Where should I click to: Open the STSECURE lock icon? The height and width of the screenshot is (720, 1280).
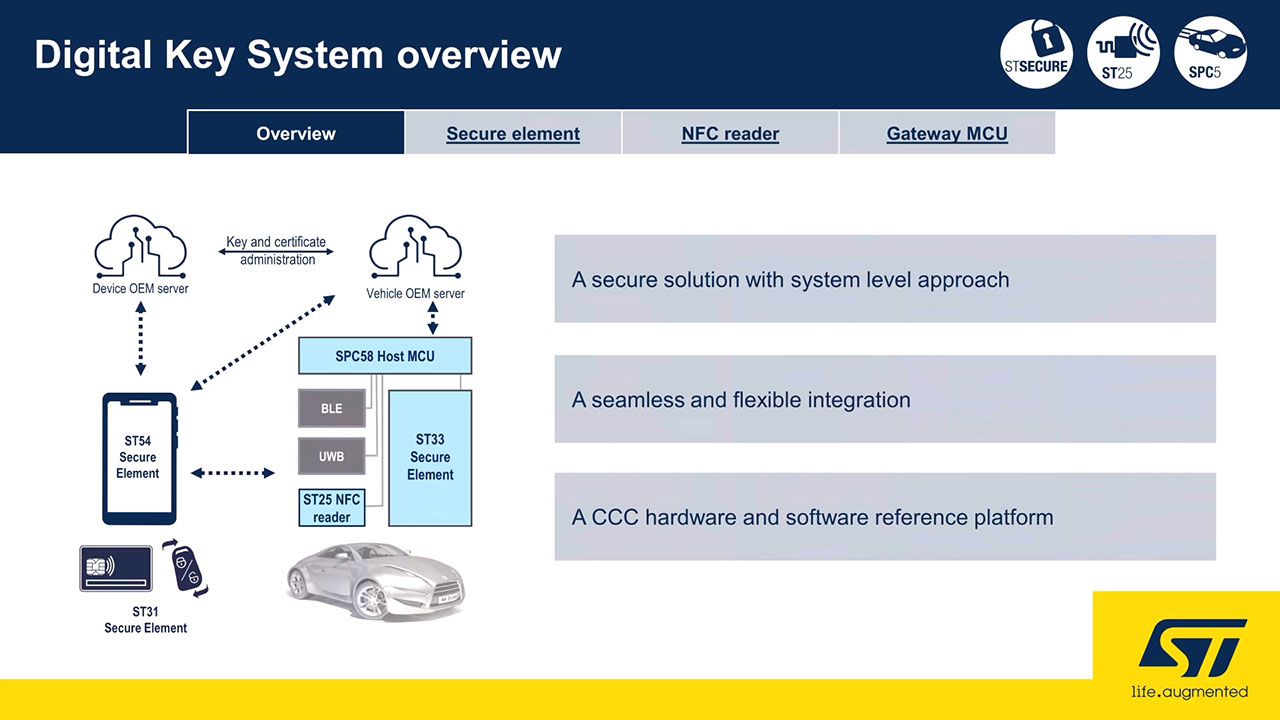tap(1036, 52)
